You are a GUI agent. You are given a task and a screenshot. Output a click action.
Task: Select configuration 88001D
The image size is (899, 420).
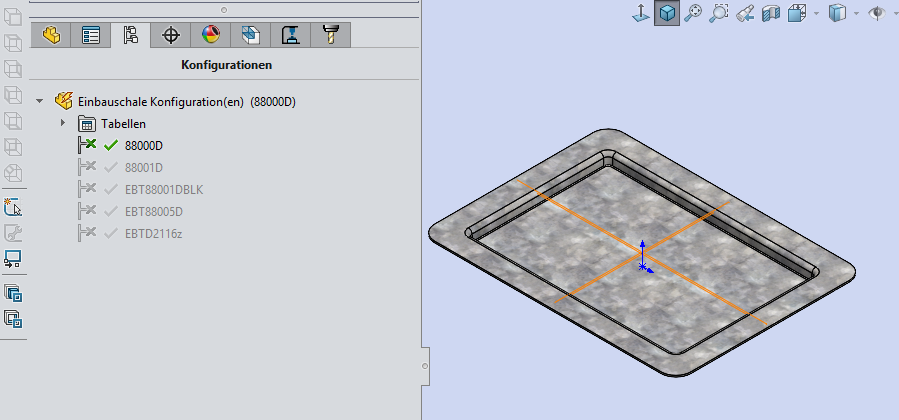coord(143,168)
